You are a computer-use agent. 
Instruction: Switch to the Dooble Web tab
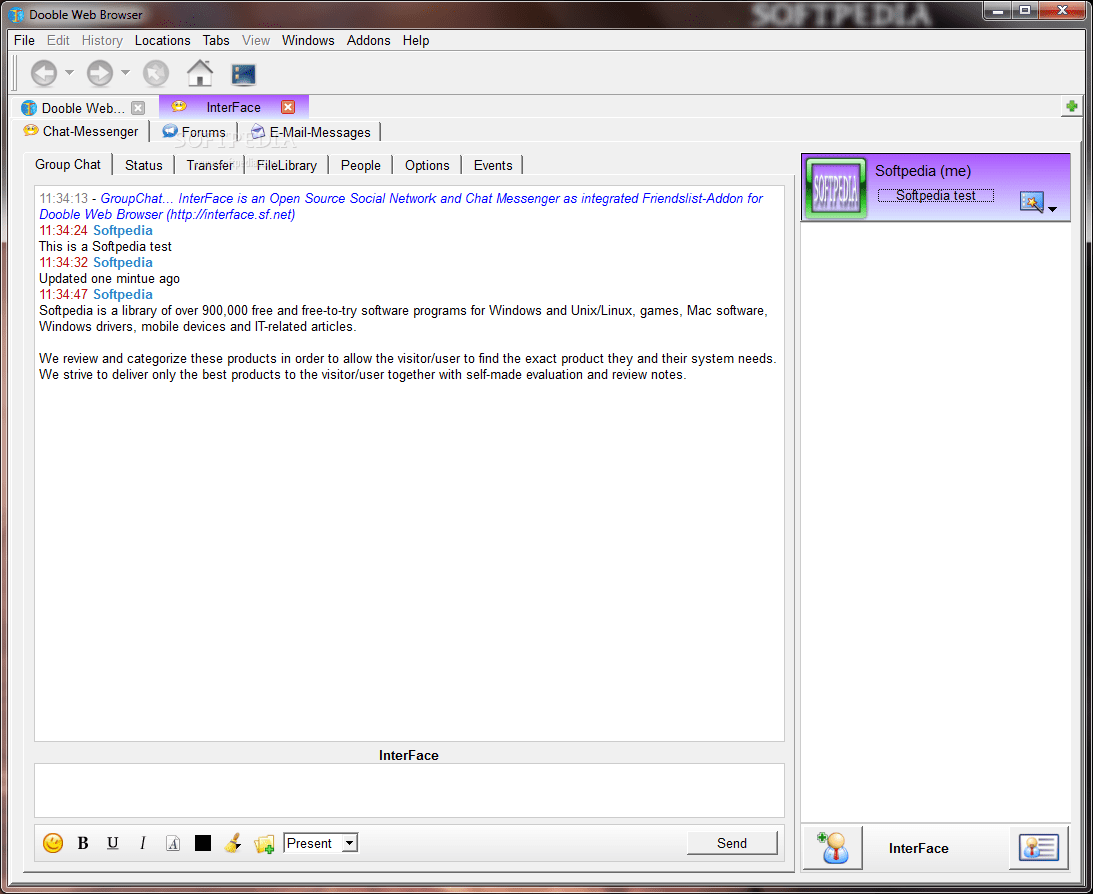point(82,108)
